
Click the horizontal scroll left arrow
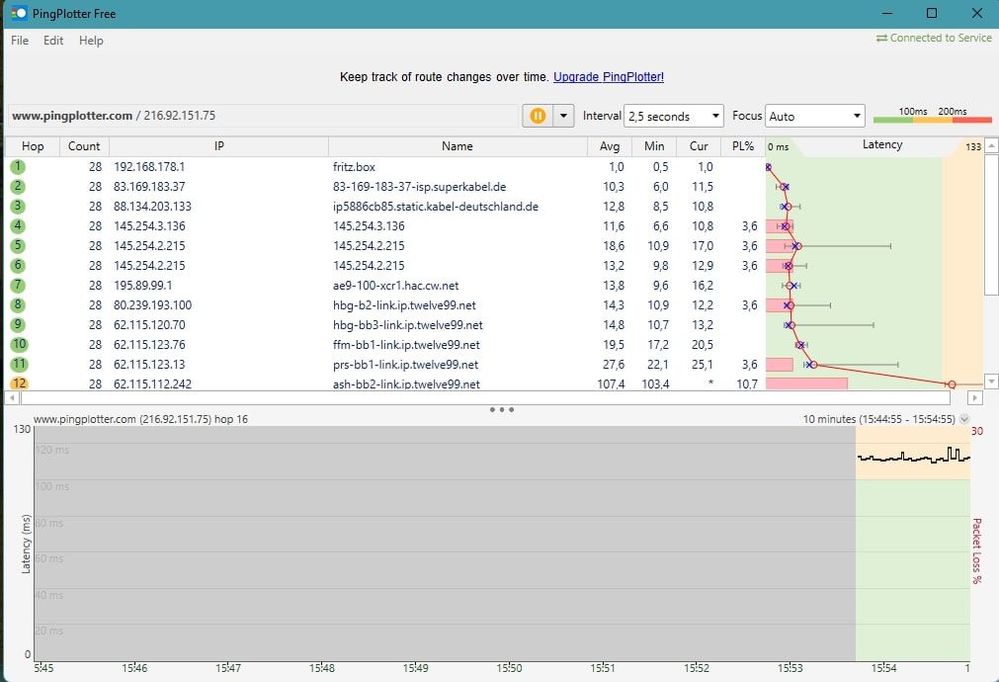click(x=11, y=397)
